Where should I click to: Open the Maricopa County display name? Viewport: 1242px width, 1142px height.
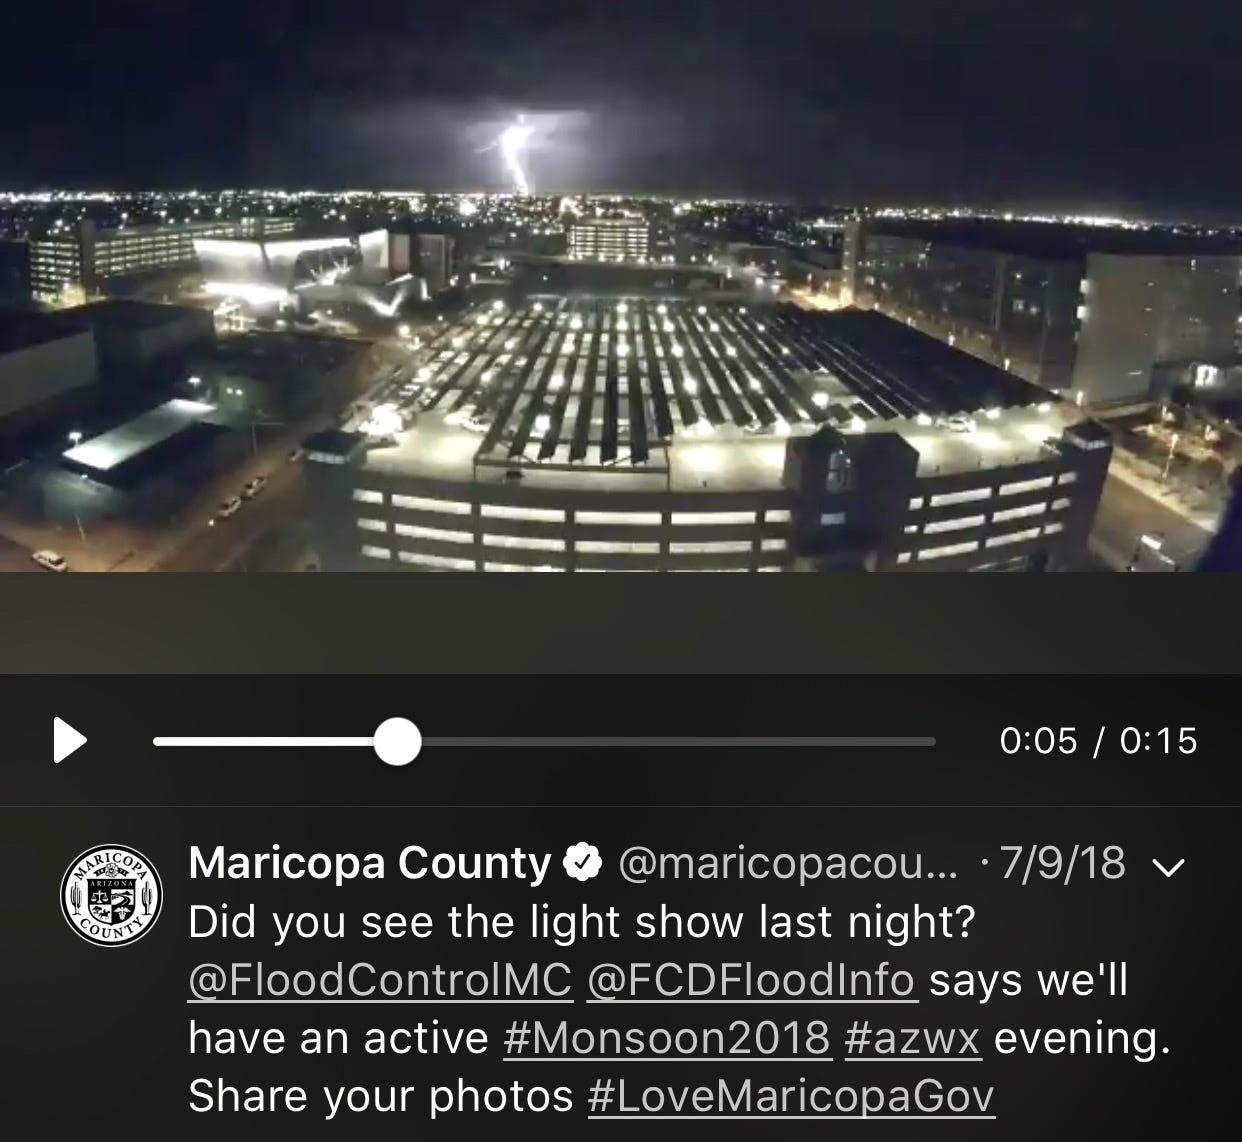(369, 862)
